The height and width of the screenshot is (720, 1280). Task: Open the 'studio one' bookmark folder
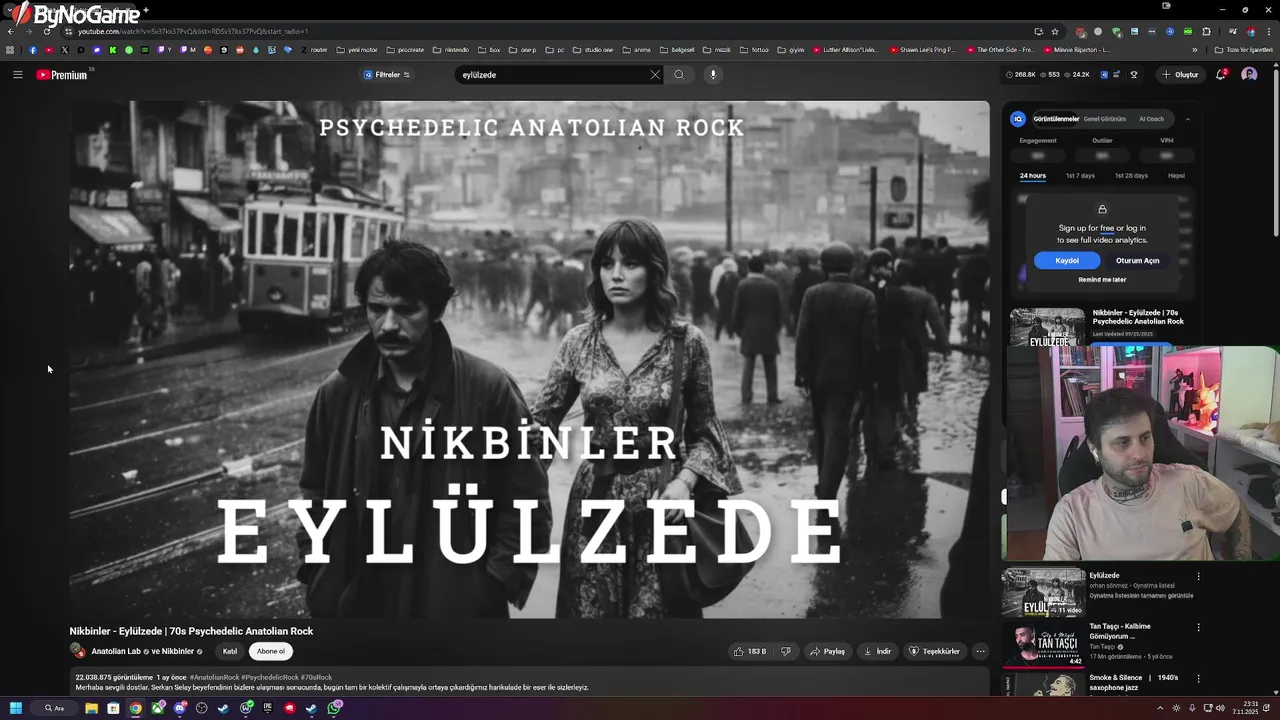[594, 49]
